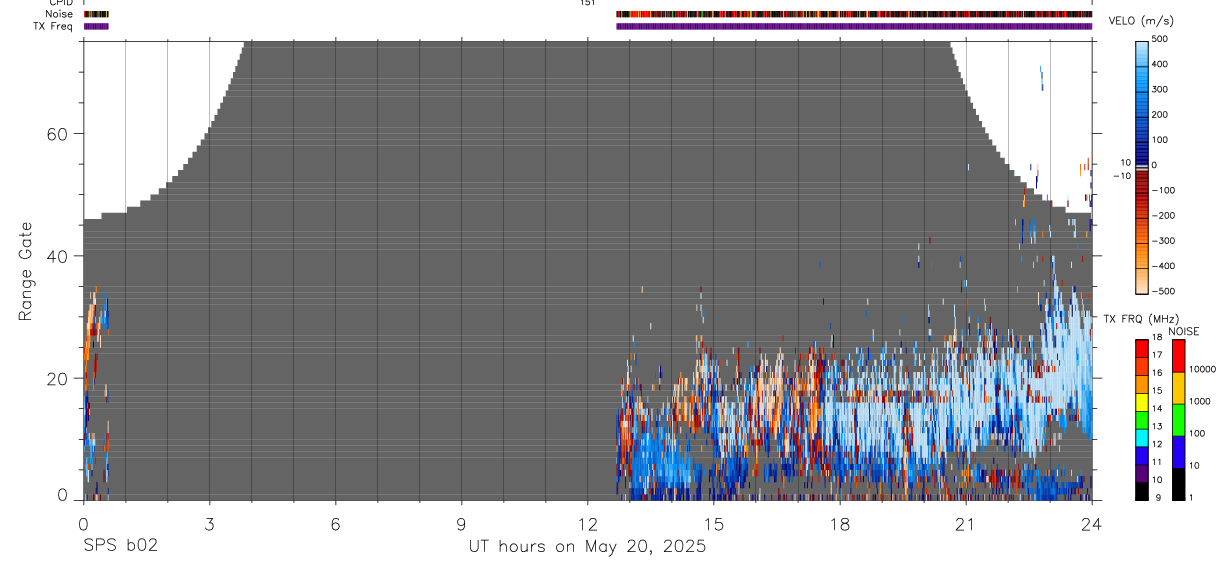Screen dimensions: 1228x567
Task: Click the 18 MHz tick on the frequency scale
Action: pos(1157,338)
